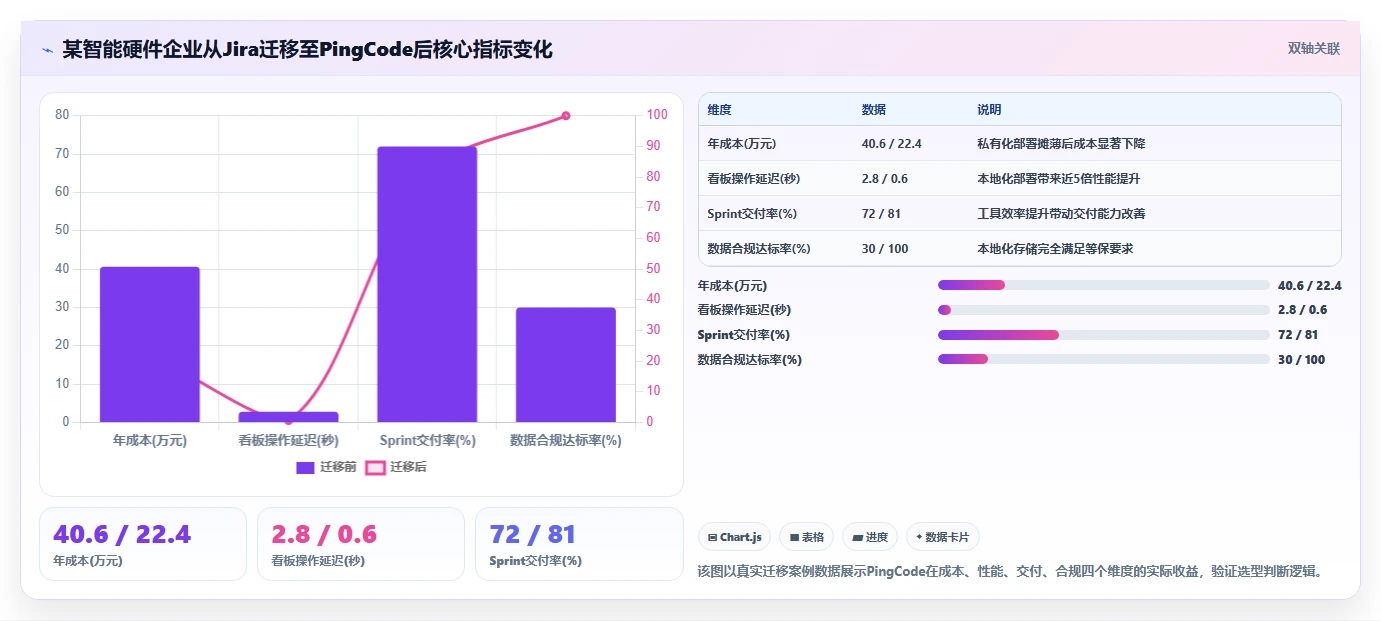Screen dimensions: 1381x621
Task: Open the 40.6 / 22.4 stat card
Action: point(142,544)
